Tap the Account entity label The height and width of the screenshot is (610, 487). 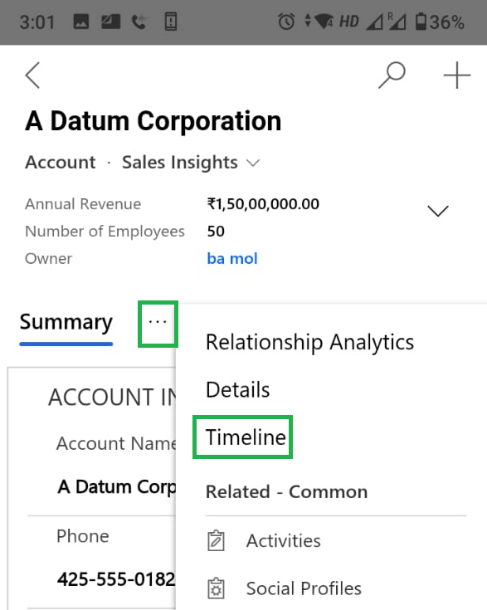pyautogui.click(x=60, y=162)
